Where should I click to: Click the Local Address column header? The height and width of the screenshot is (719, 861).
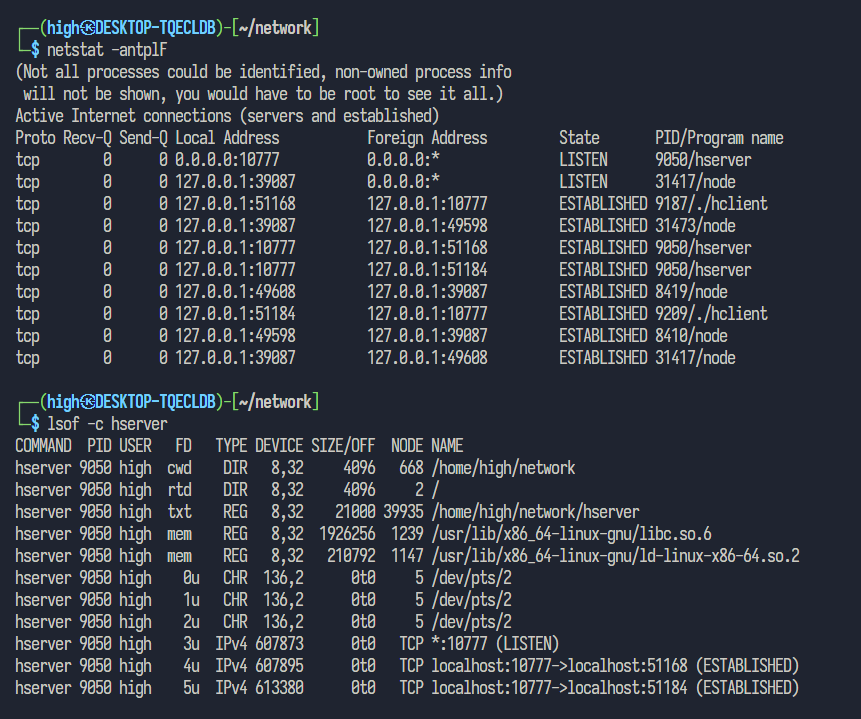(x=227, y=138)
